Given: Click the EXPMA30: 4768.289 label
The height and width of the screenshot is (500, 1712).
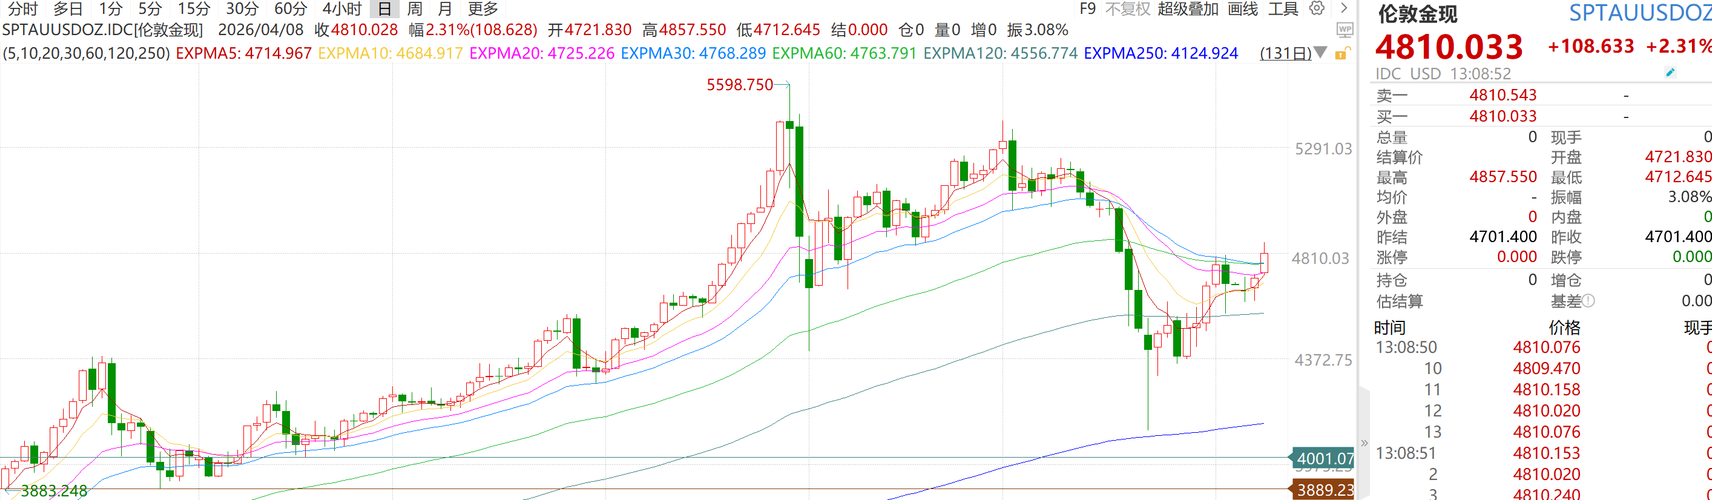Looking at the screenshot, I should click(x=693, y=53).
